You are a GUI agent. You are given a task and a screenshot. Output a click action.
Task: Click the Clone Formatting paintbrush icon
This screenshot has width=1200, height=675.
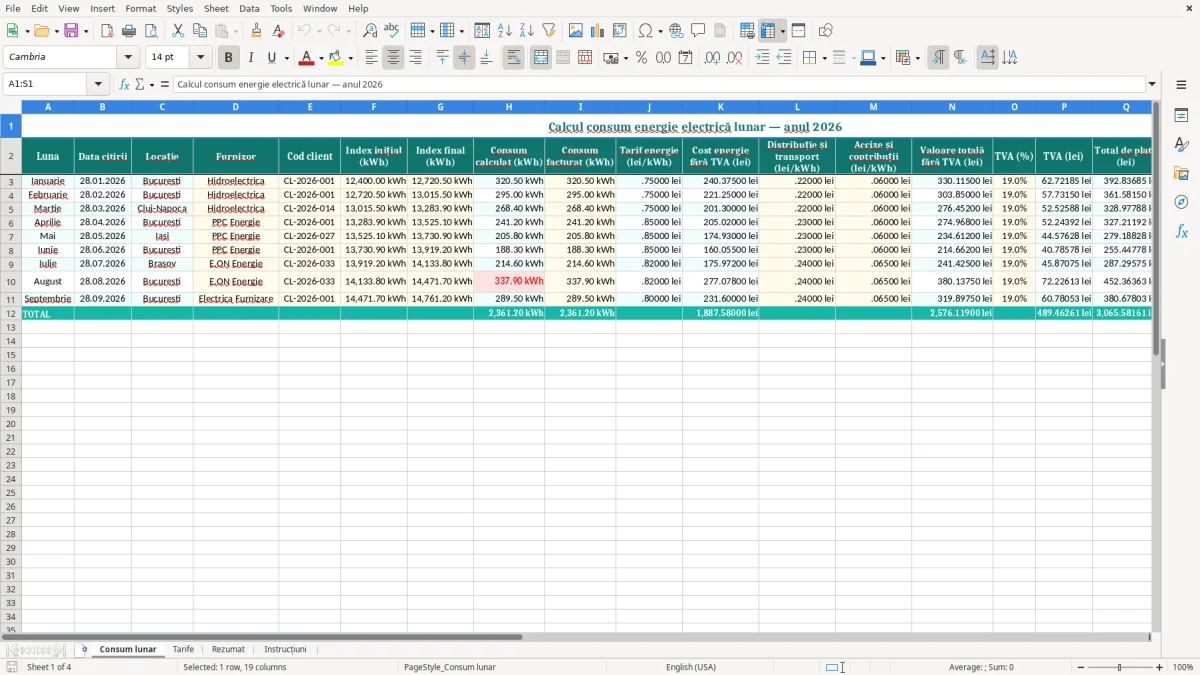point(257,31)
